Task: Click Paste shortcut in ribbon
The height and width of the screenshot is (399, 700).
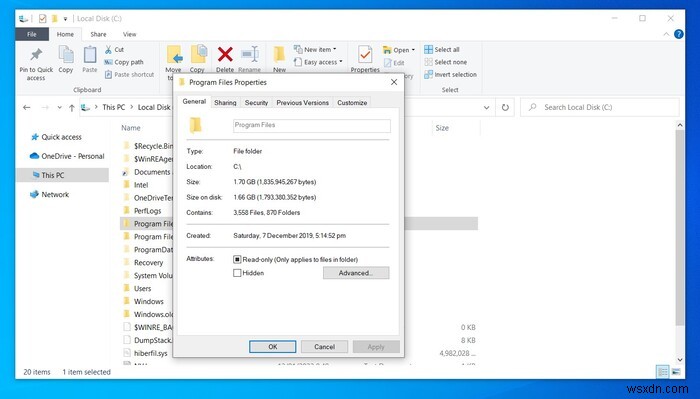Action: tap(129, 75)
